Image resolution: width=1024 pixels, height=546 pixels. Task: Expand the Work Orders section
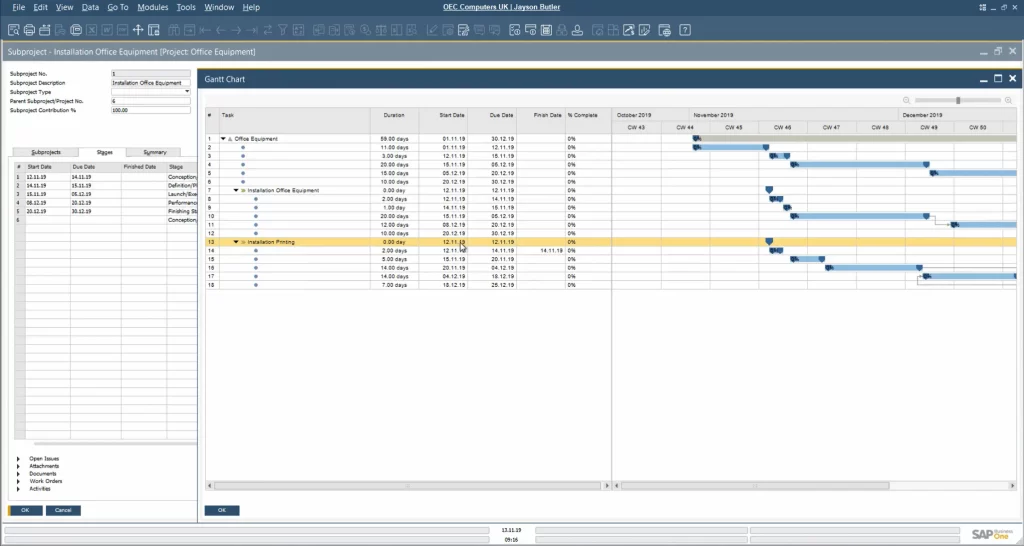click(18, 481)
